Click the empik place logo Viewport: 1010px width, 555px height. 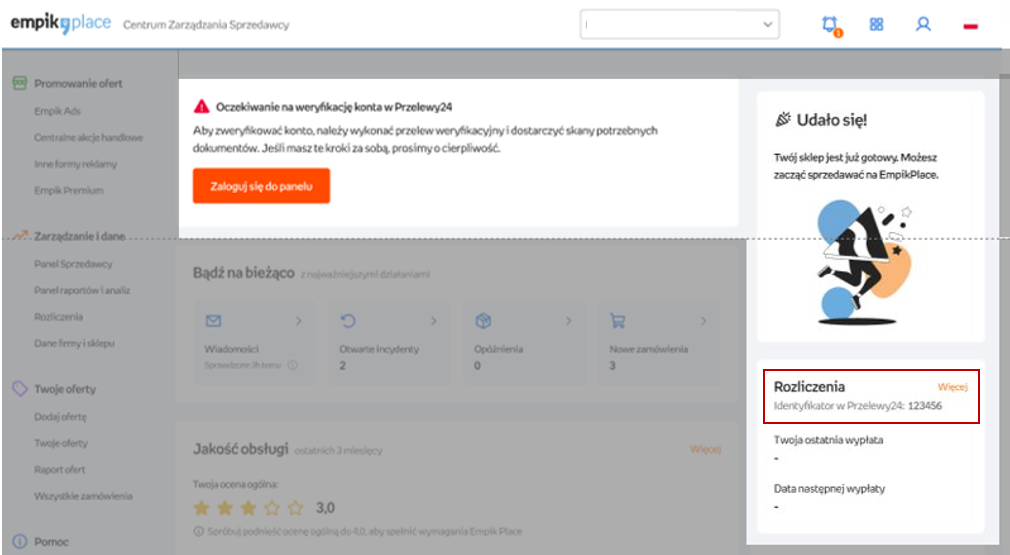click(x=62, y=23)
